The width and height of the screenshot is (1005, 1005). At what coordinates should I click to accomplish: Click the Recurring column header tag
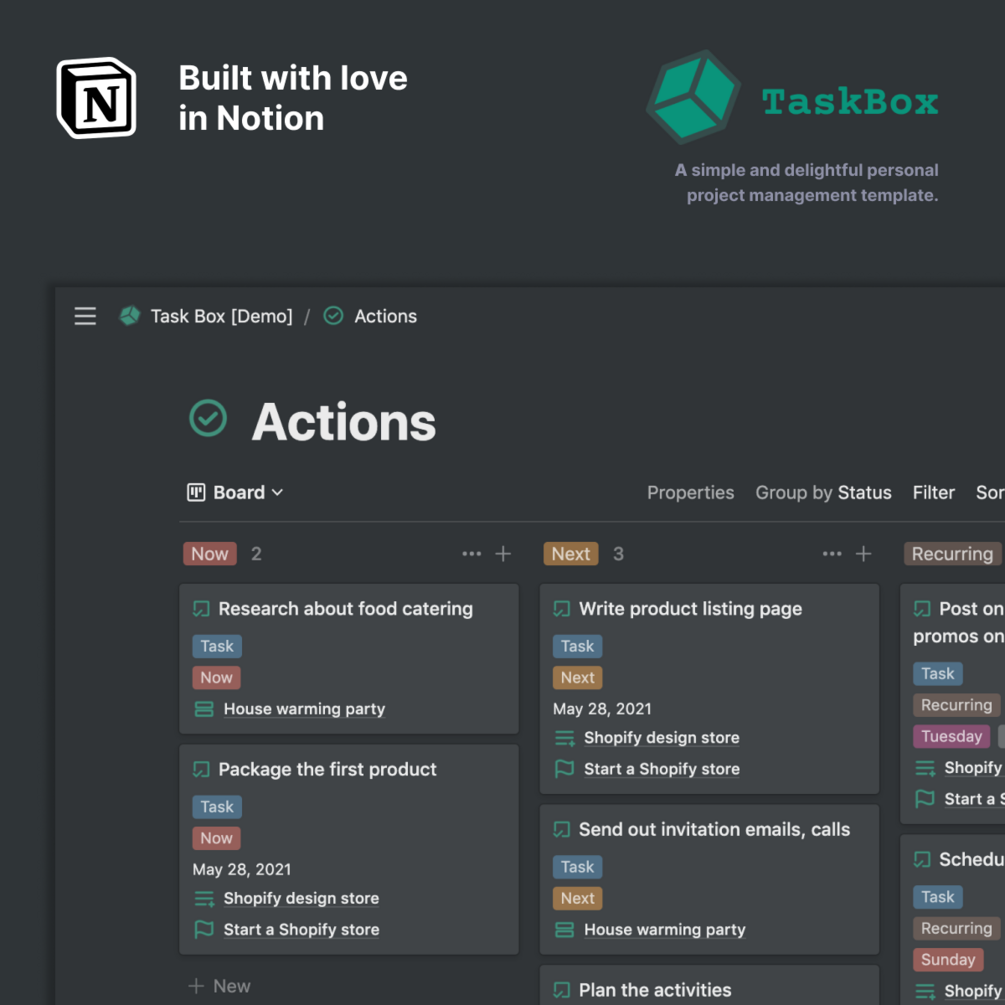coord(952,554)
